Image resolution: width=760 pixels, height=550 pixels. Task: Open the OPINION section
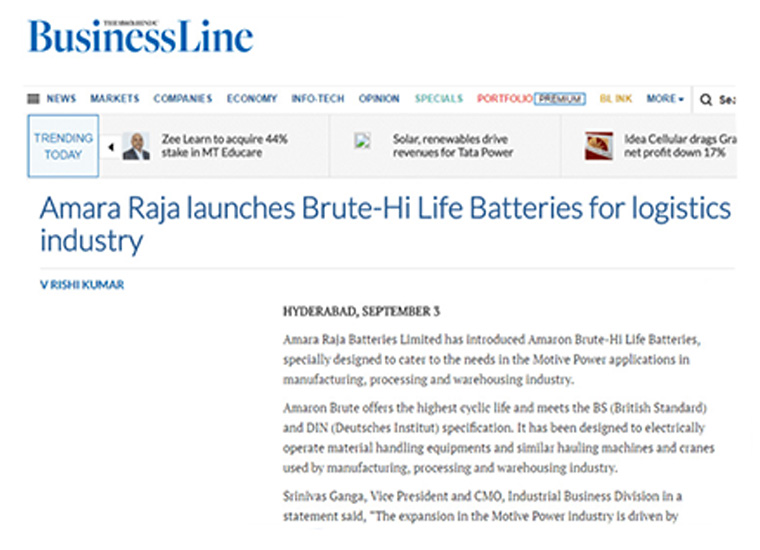tap(379, 99)
